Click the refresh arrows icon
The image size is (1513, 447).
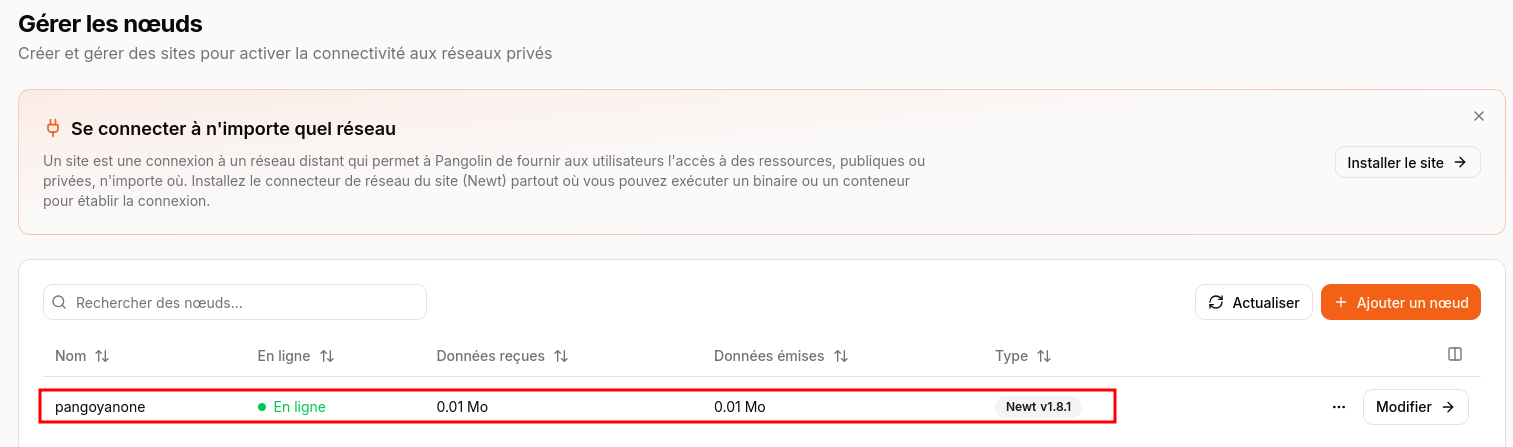pyautogui.click(x=1216, y=302)
